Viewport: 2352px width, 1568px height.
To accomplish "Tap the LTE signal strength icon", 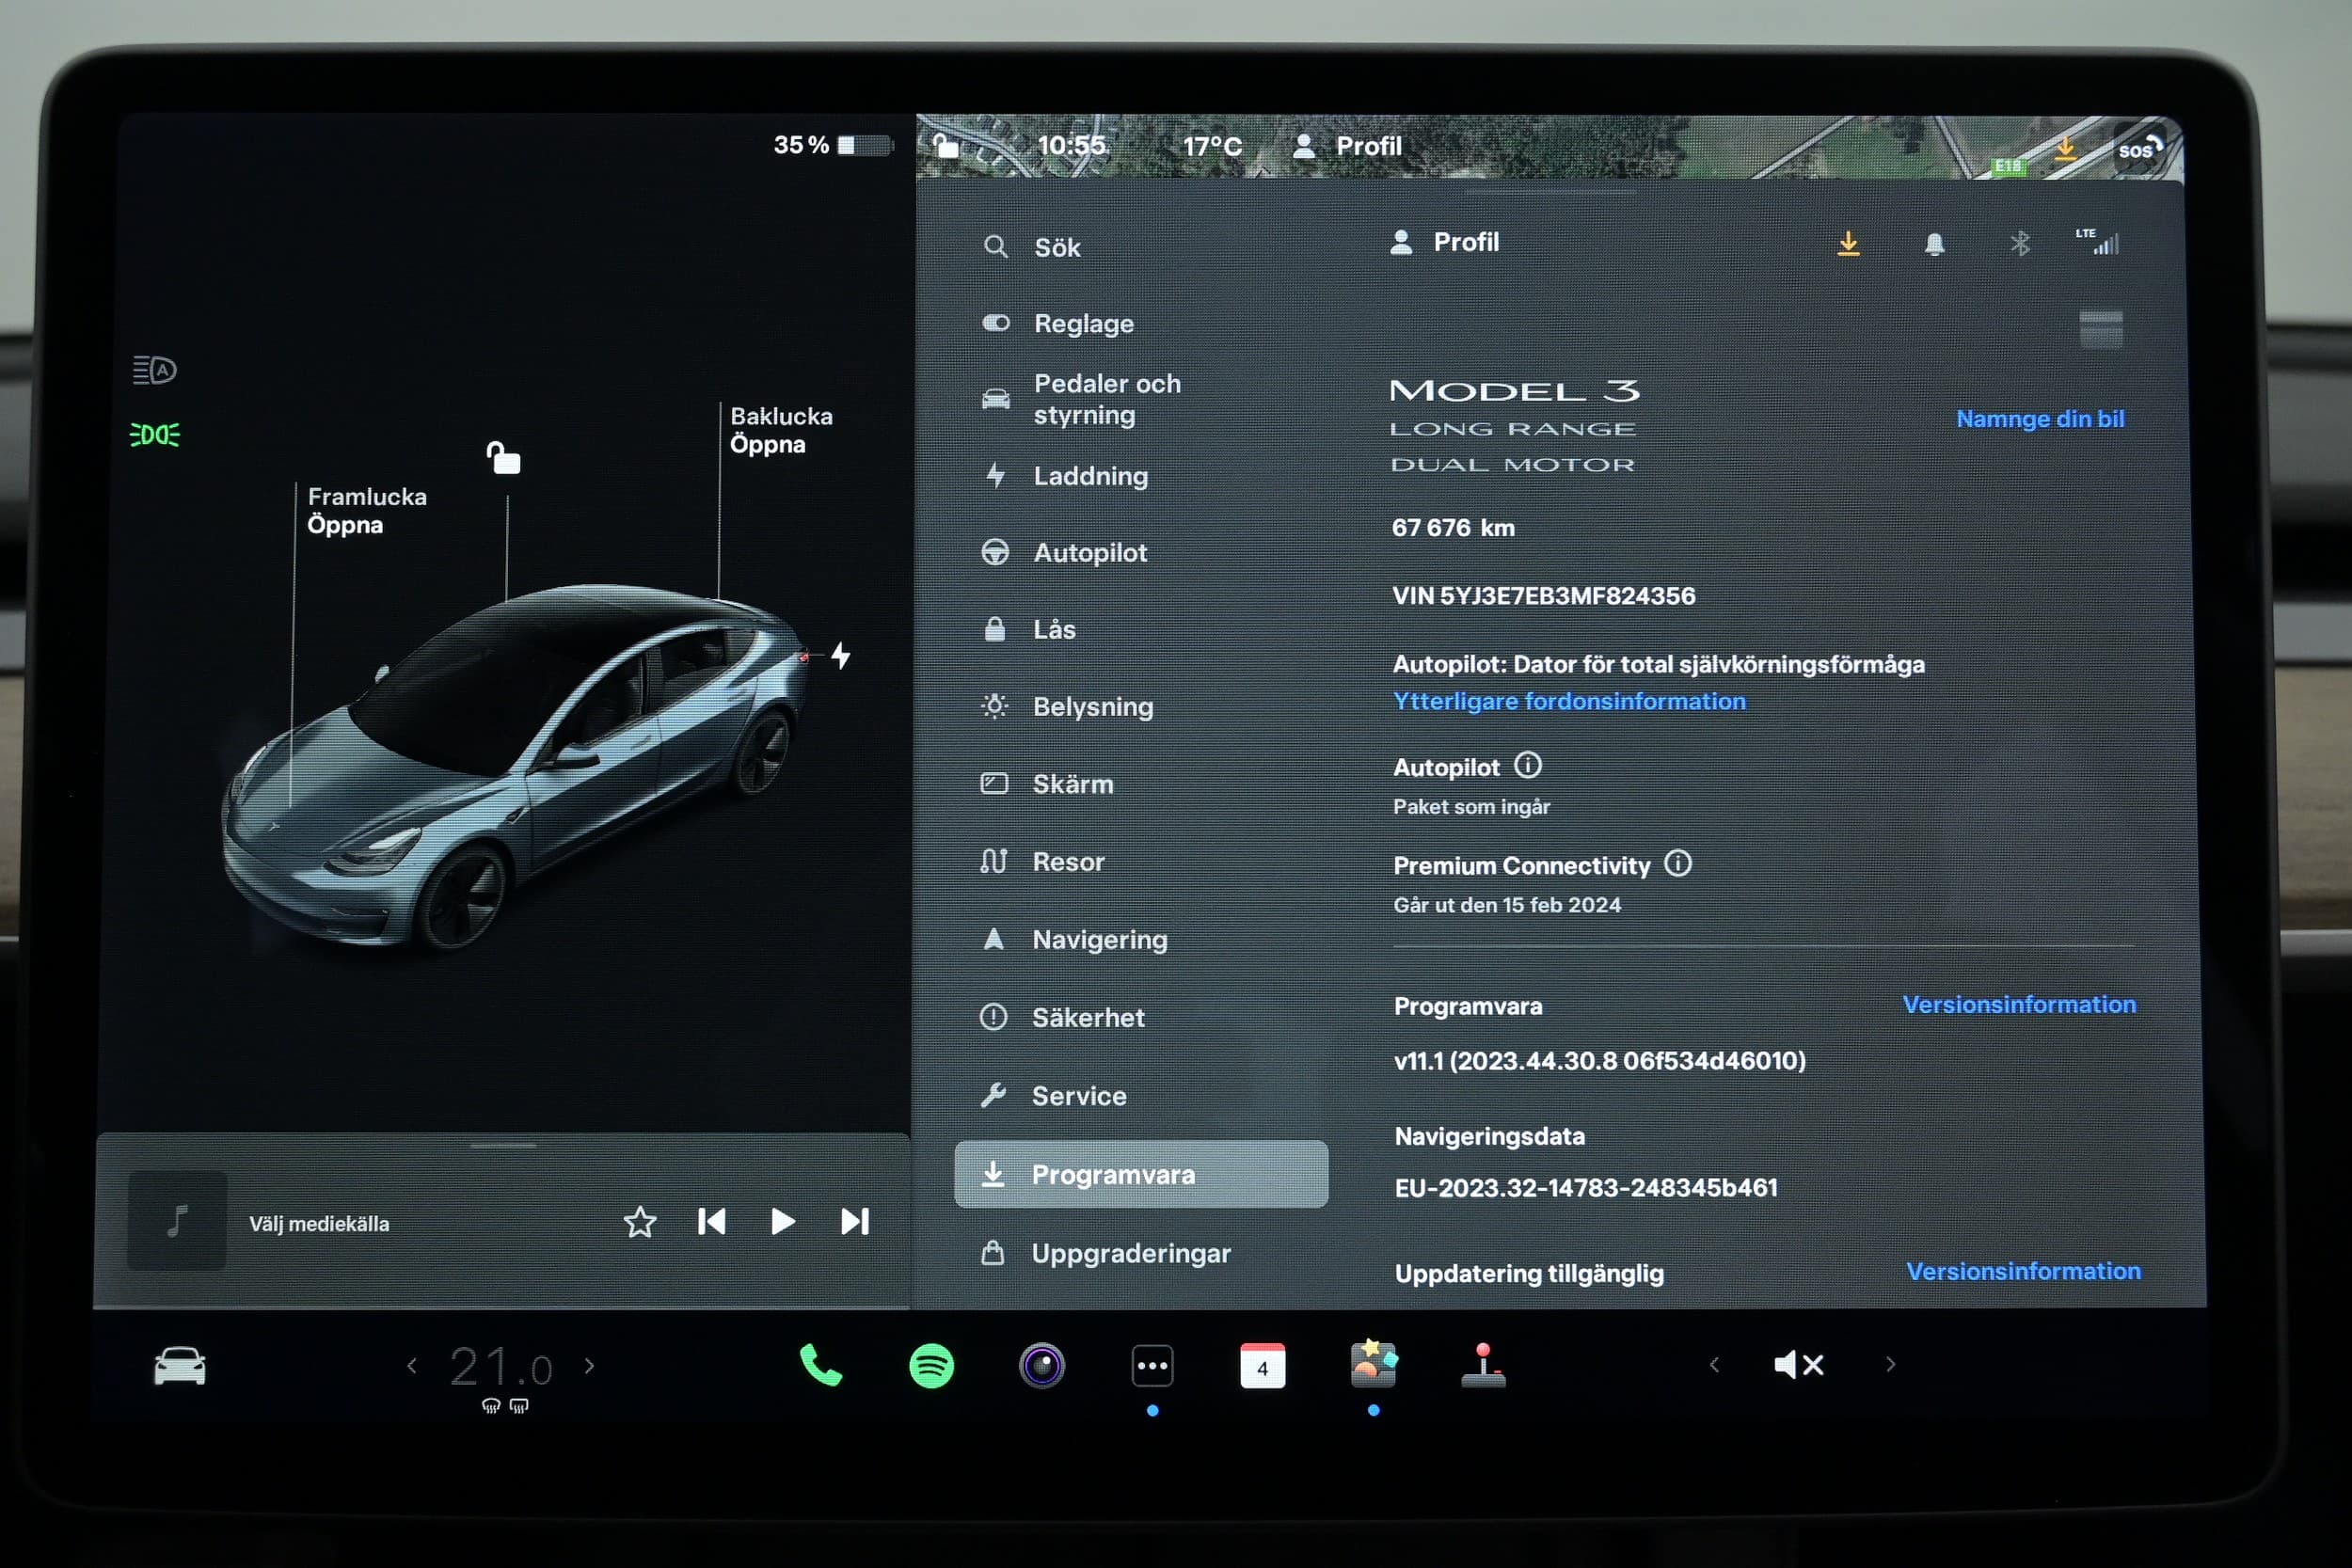I will [2097, 241].
